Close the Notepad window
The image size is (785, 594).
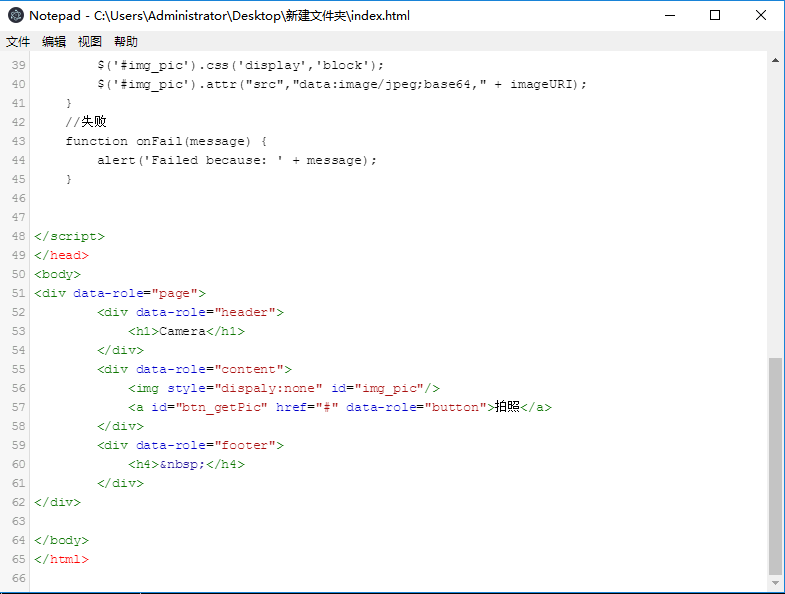pos(760,16)
